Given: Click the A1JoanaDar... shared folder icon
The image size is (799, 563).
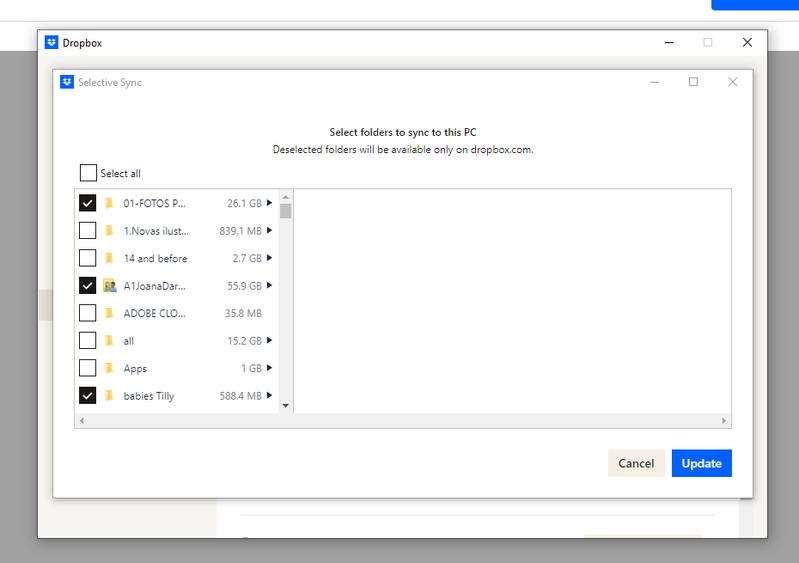Looking at the screenshot, I should click(110, 286).
